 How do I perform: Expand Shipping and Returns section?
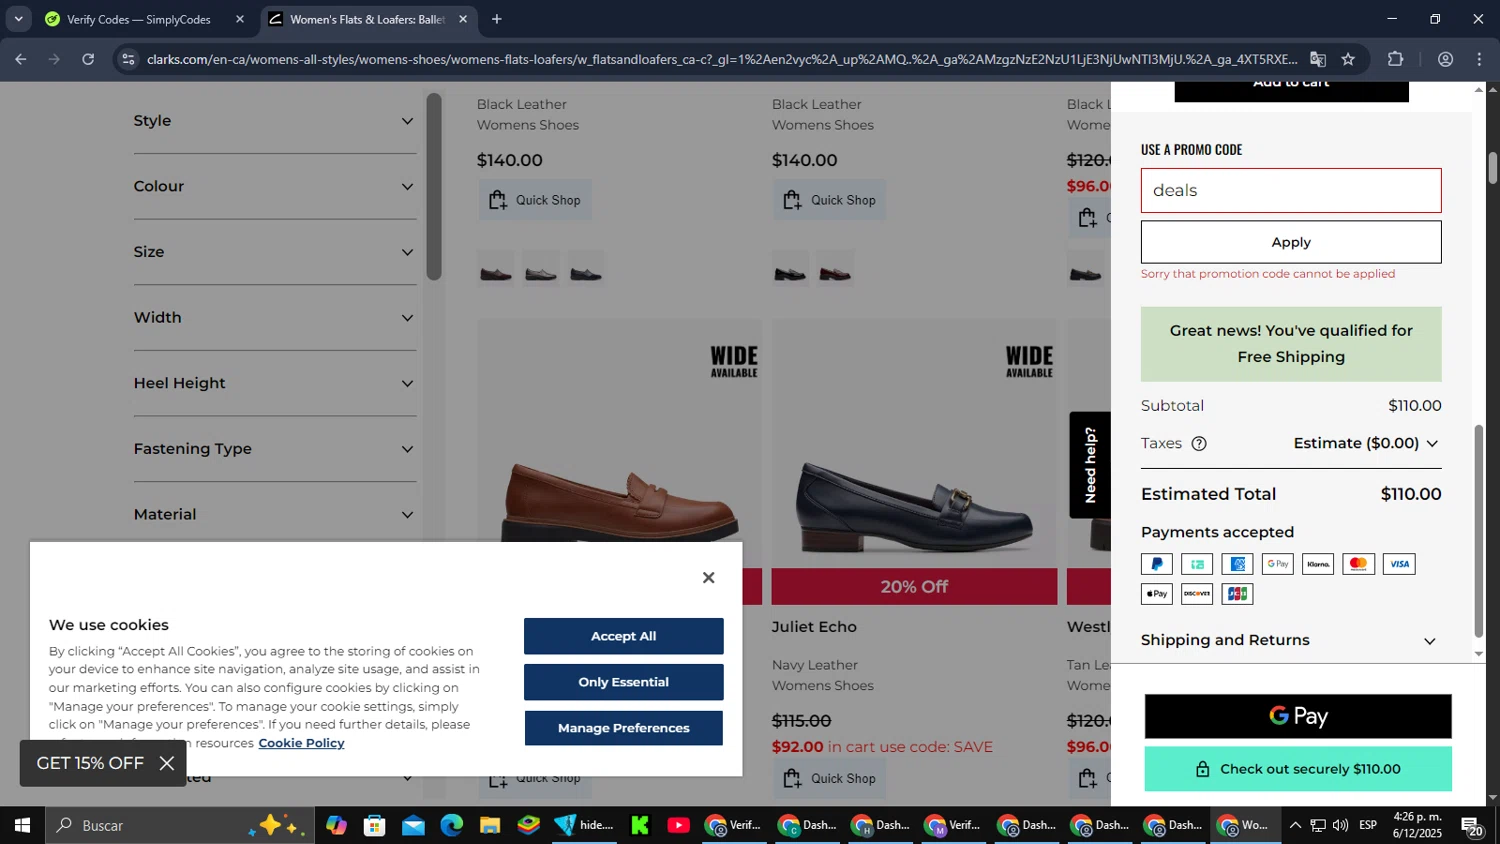tap(1291, 640)
